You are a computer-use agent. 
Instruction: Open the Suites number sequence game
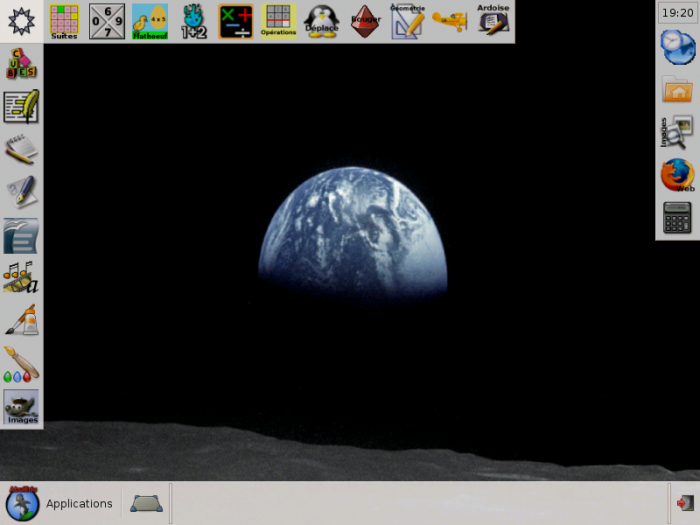(x=64, y=21)
